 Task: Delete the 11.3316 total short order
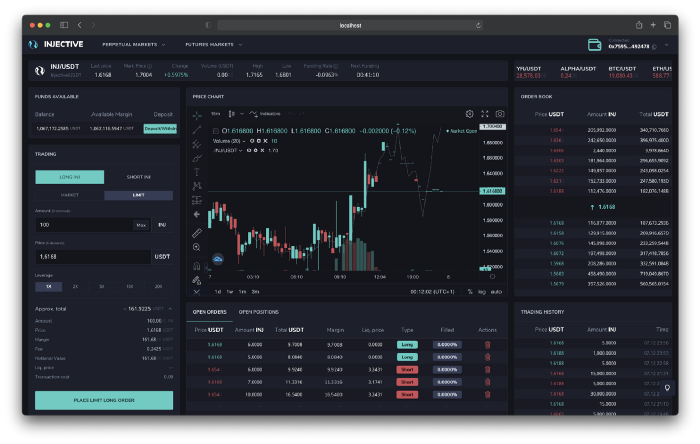488,382
